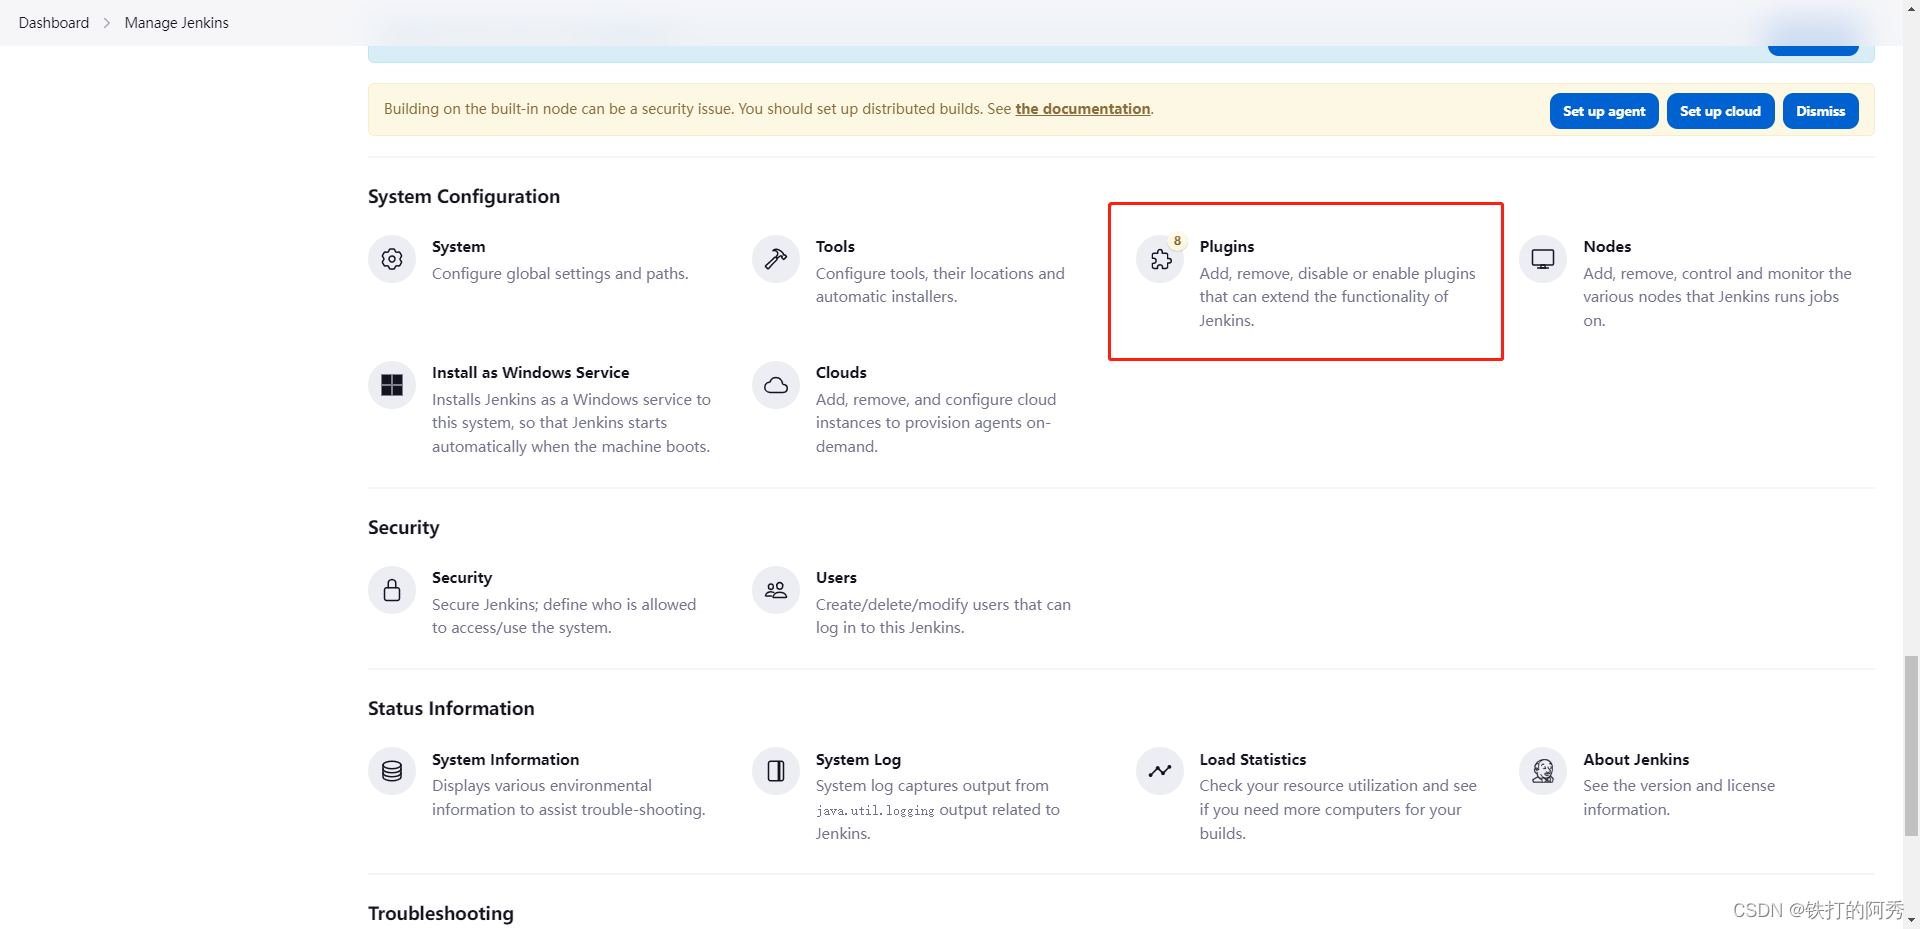Click the System Configuration section heading
The height and width of the screenshot is (929, 1920).
pos(464,197)
